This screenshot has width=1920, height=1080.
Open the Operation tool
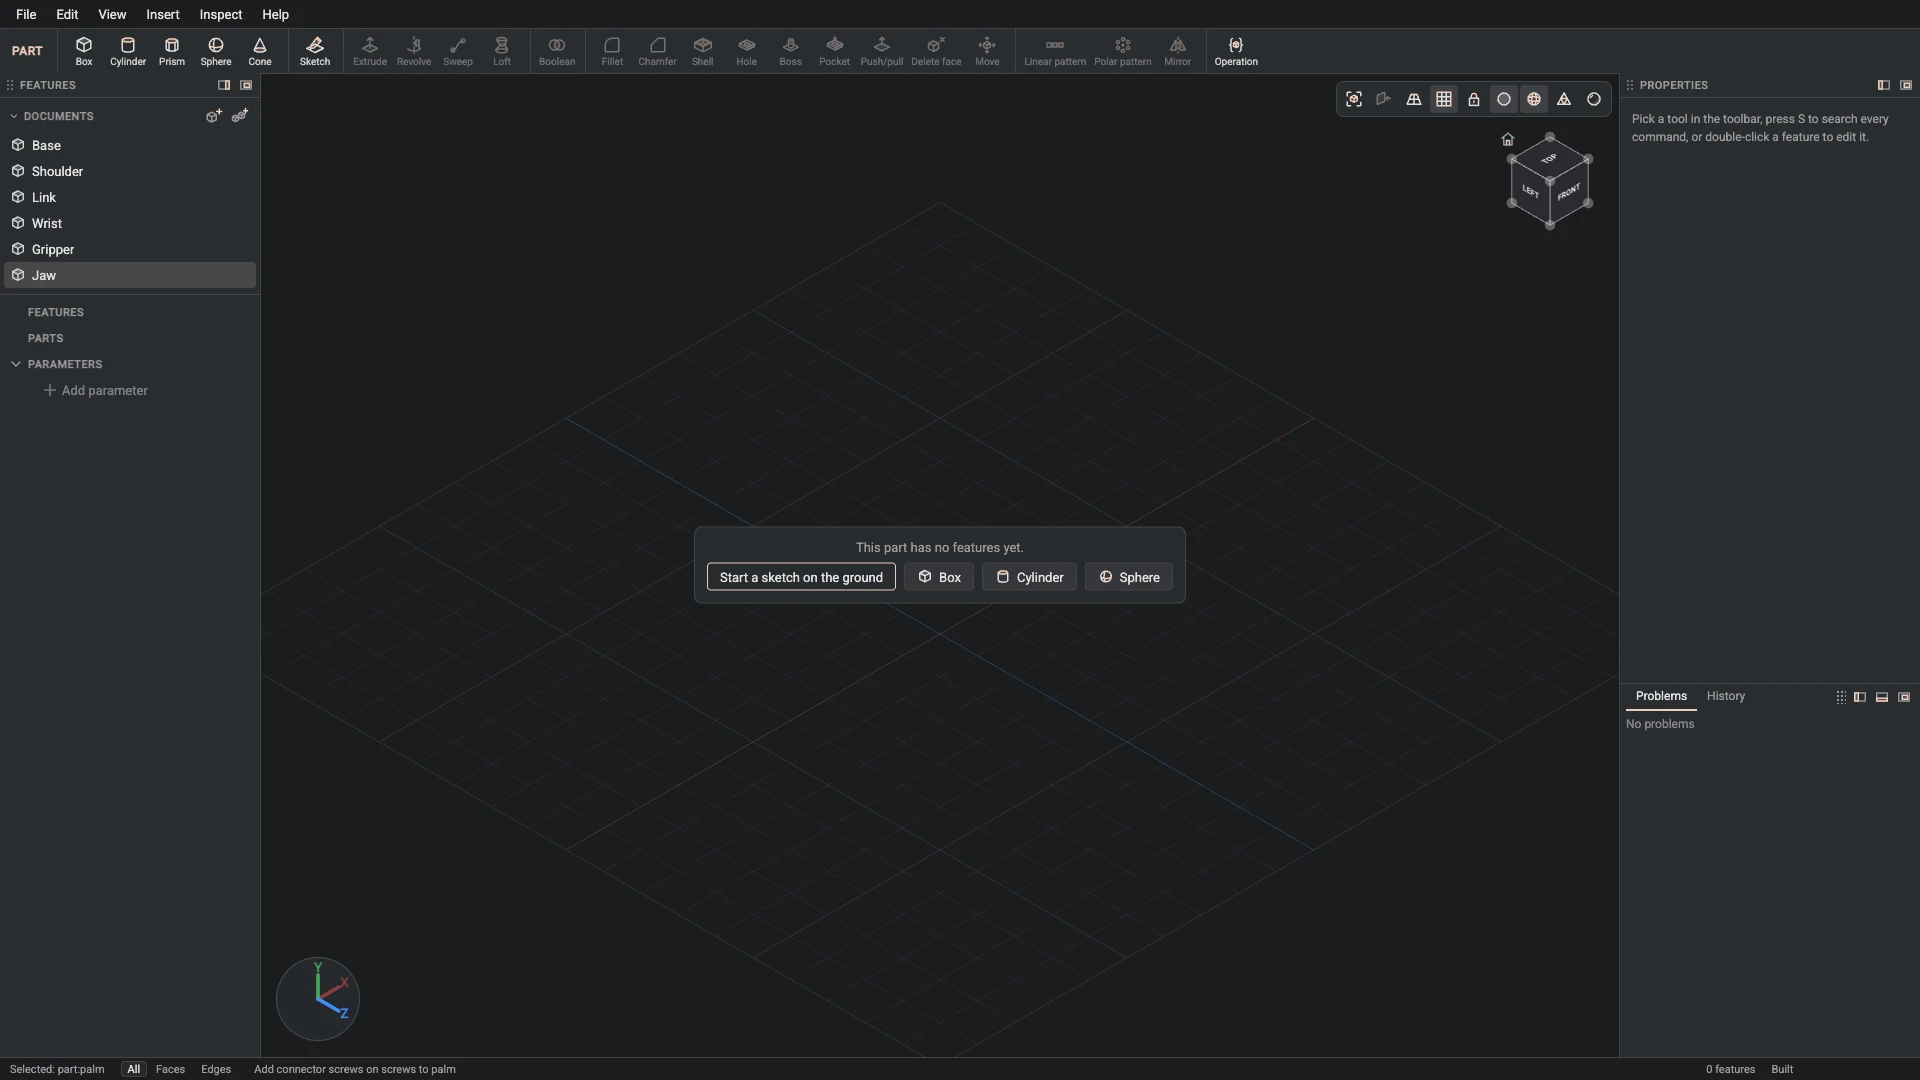click(1236, 51)
